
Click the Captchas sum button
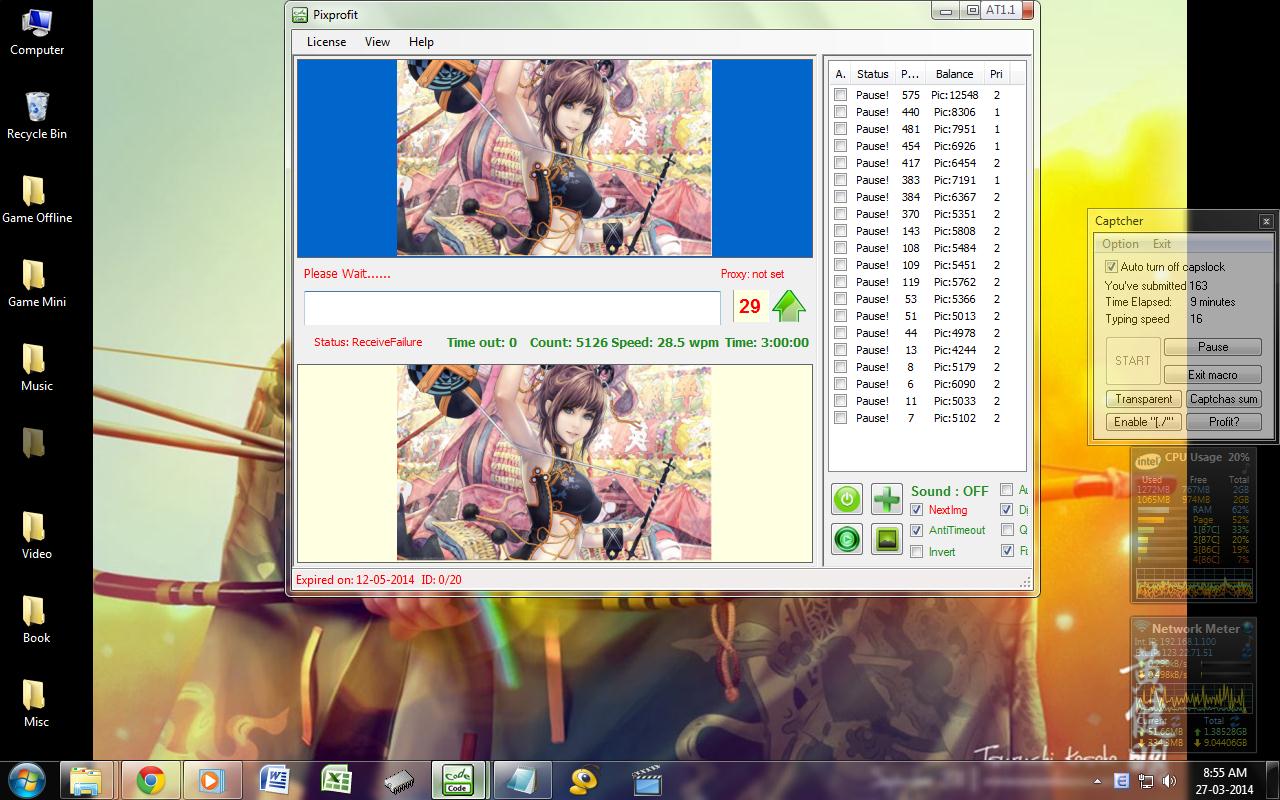pos(1224,399)
